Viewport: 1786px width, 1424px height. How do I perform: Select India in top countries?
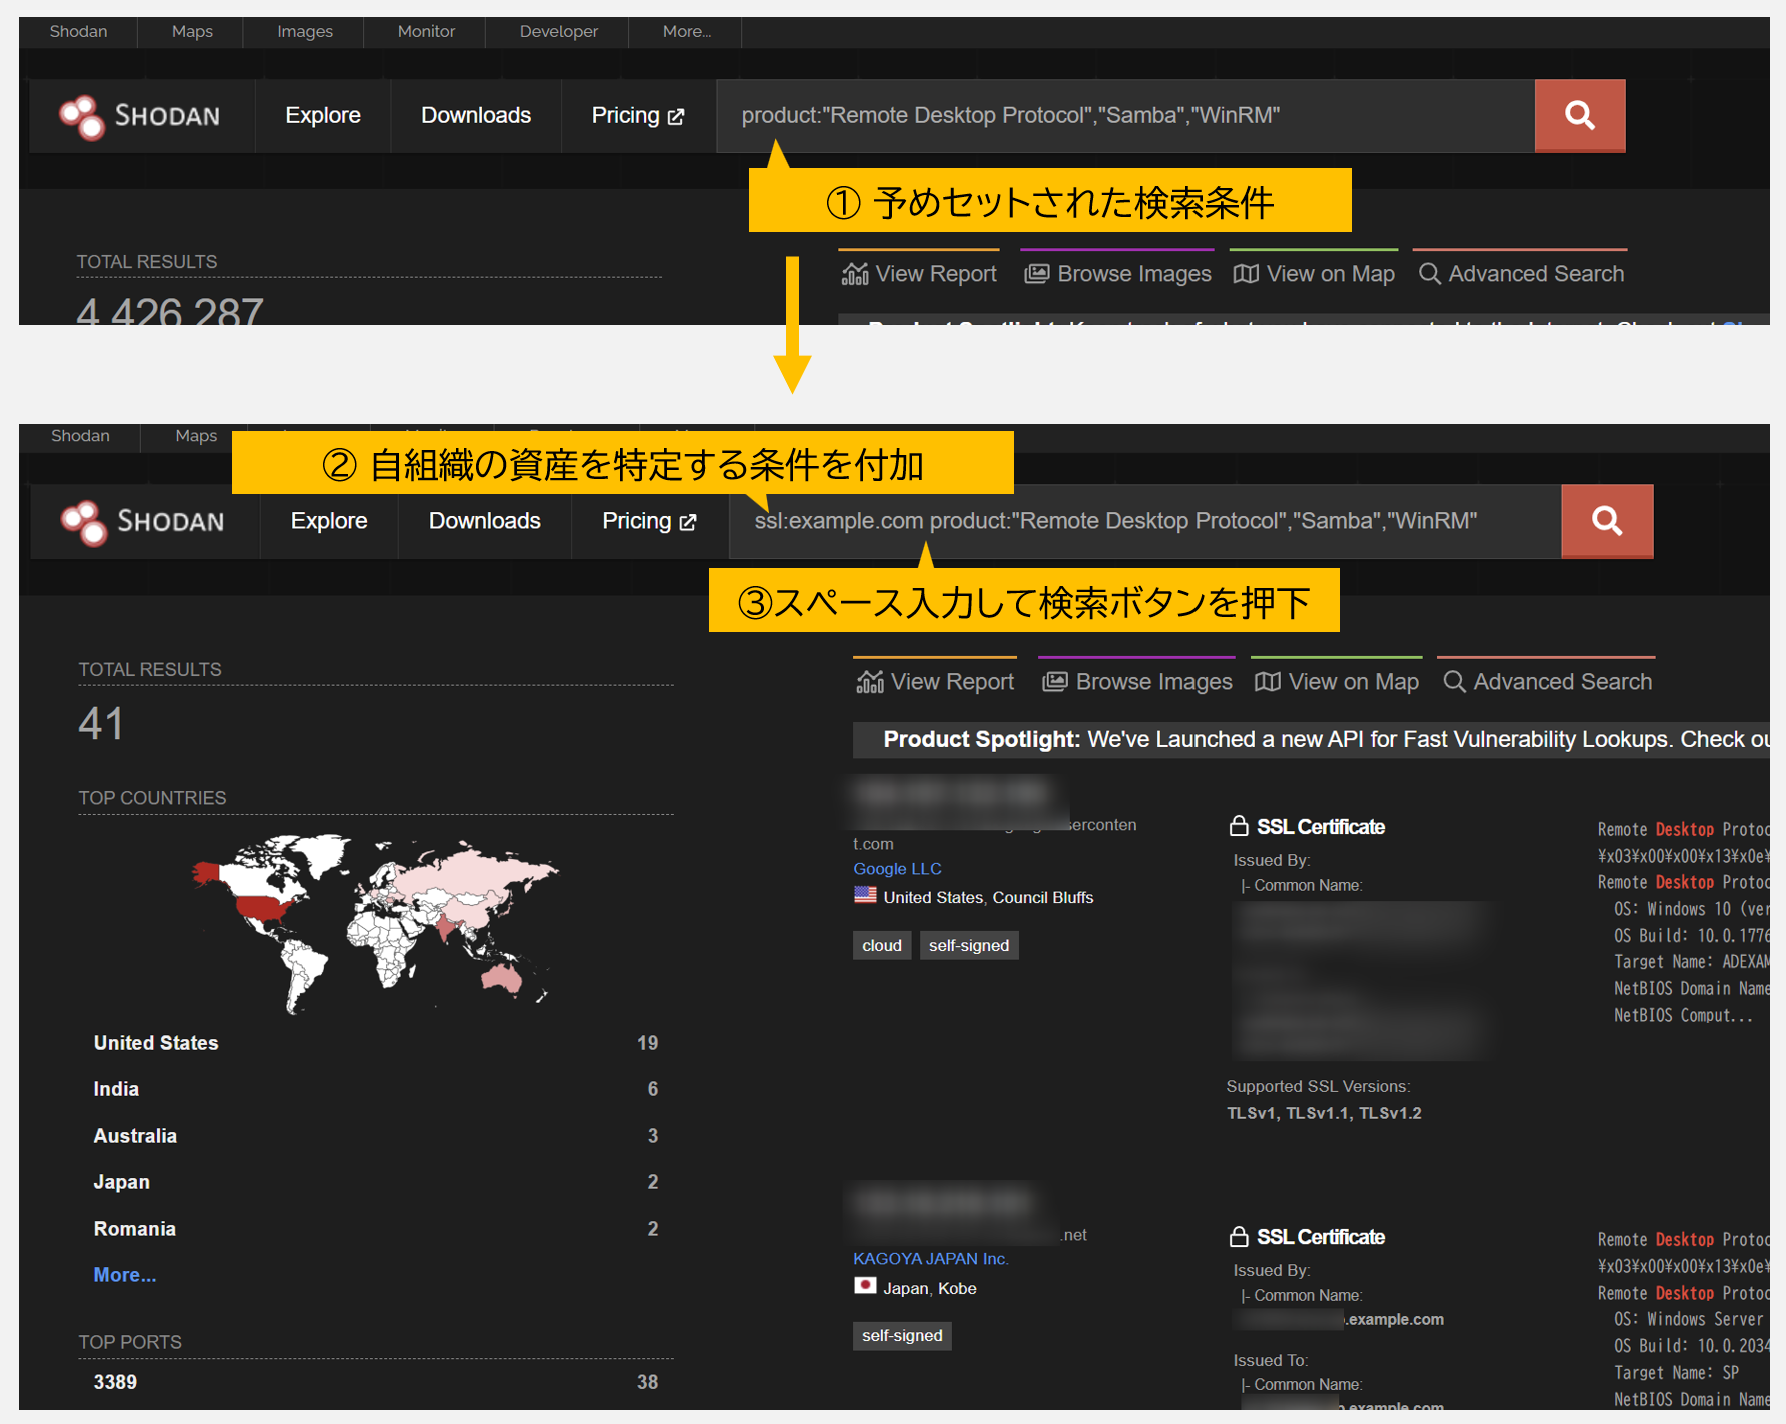click(375, 1089)
